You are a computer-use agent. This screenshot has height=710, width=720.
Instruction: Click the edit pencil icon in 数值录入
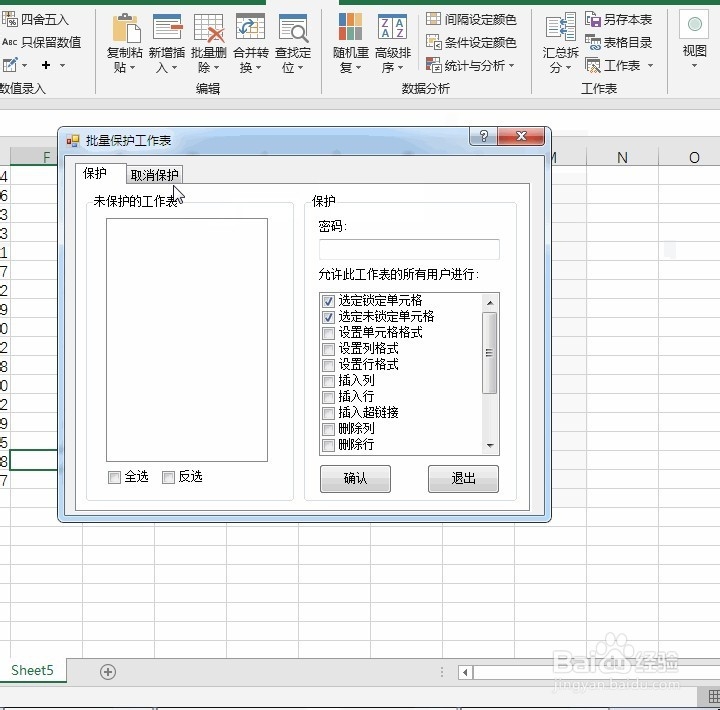point(10,65)
